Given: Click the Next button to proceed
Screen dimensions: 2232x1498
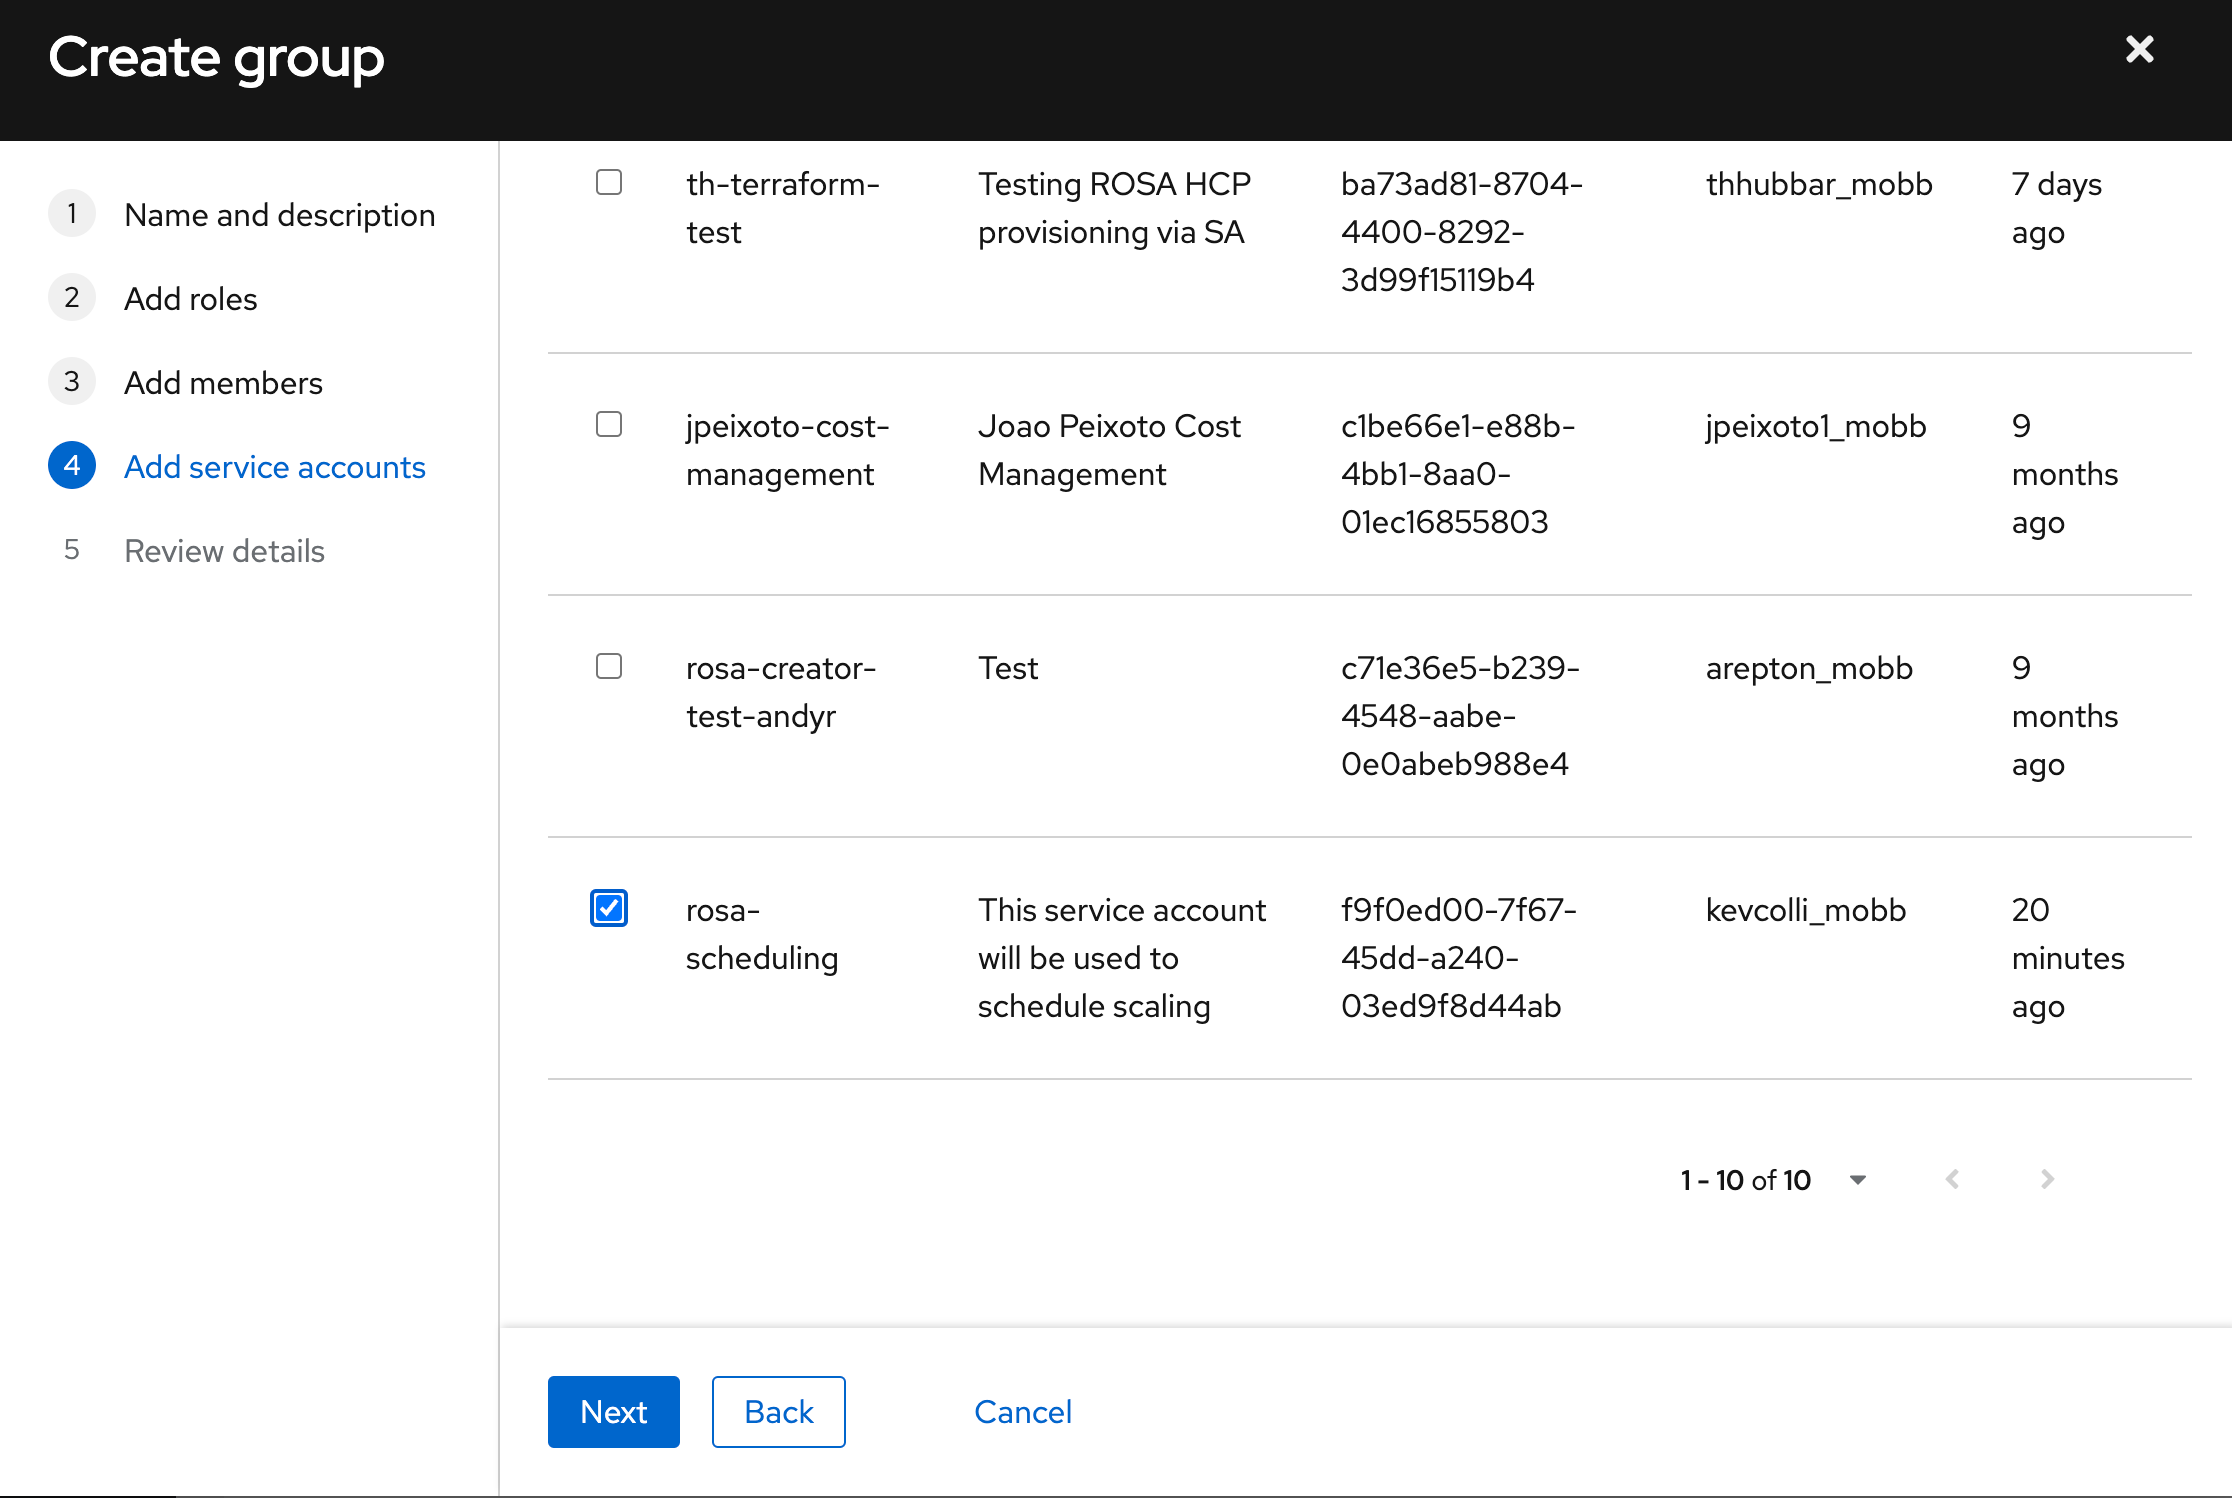Looking at the screenshot, I should (614, 1411).
